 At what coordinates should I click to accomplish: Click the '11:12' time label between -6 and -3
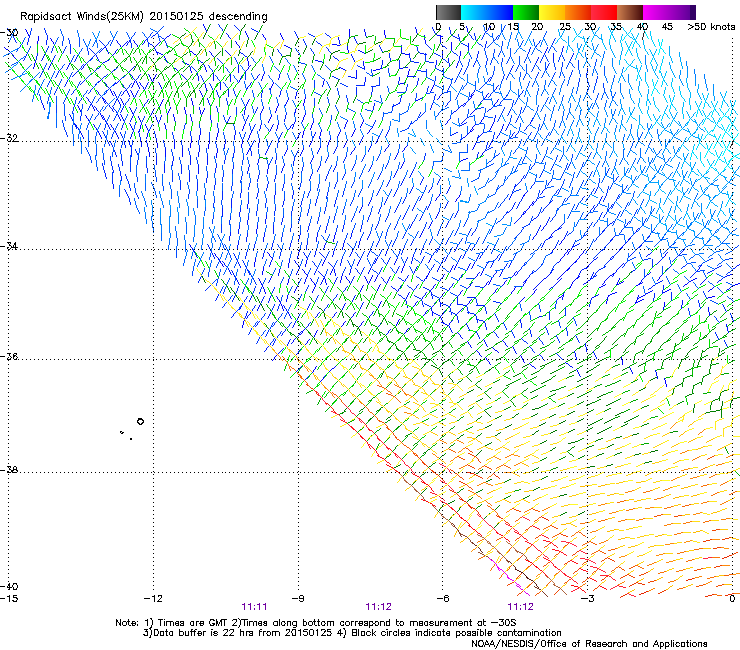pyautogui.click(x=521, y=607)
